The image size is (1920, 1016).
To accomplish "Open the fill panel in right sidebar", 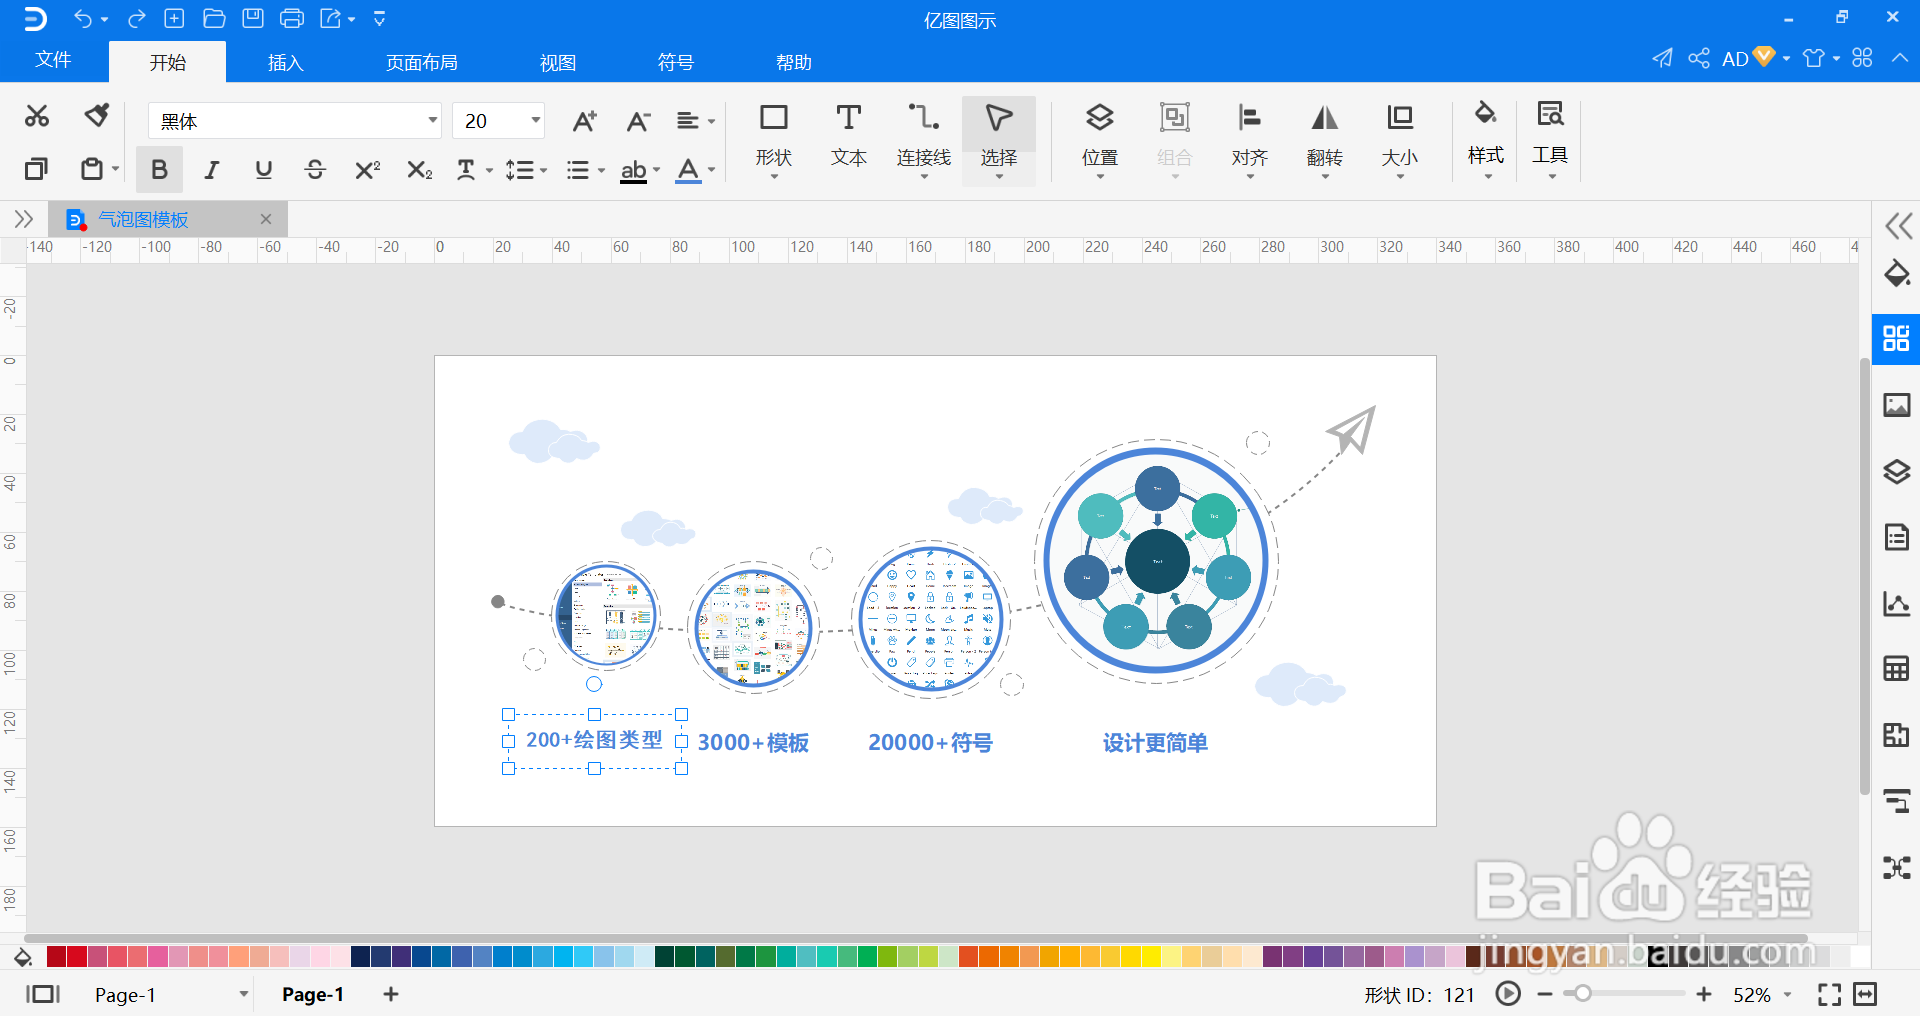I will [x=1897, y=273].
